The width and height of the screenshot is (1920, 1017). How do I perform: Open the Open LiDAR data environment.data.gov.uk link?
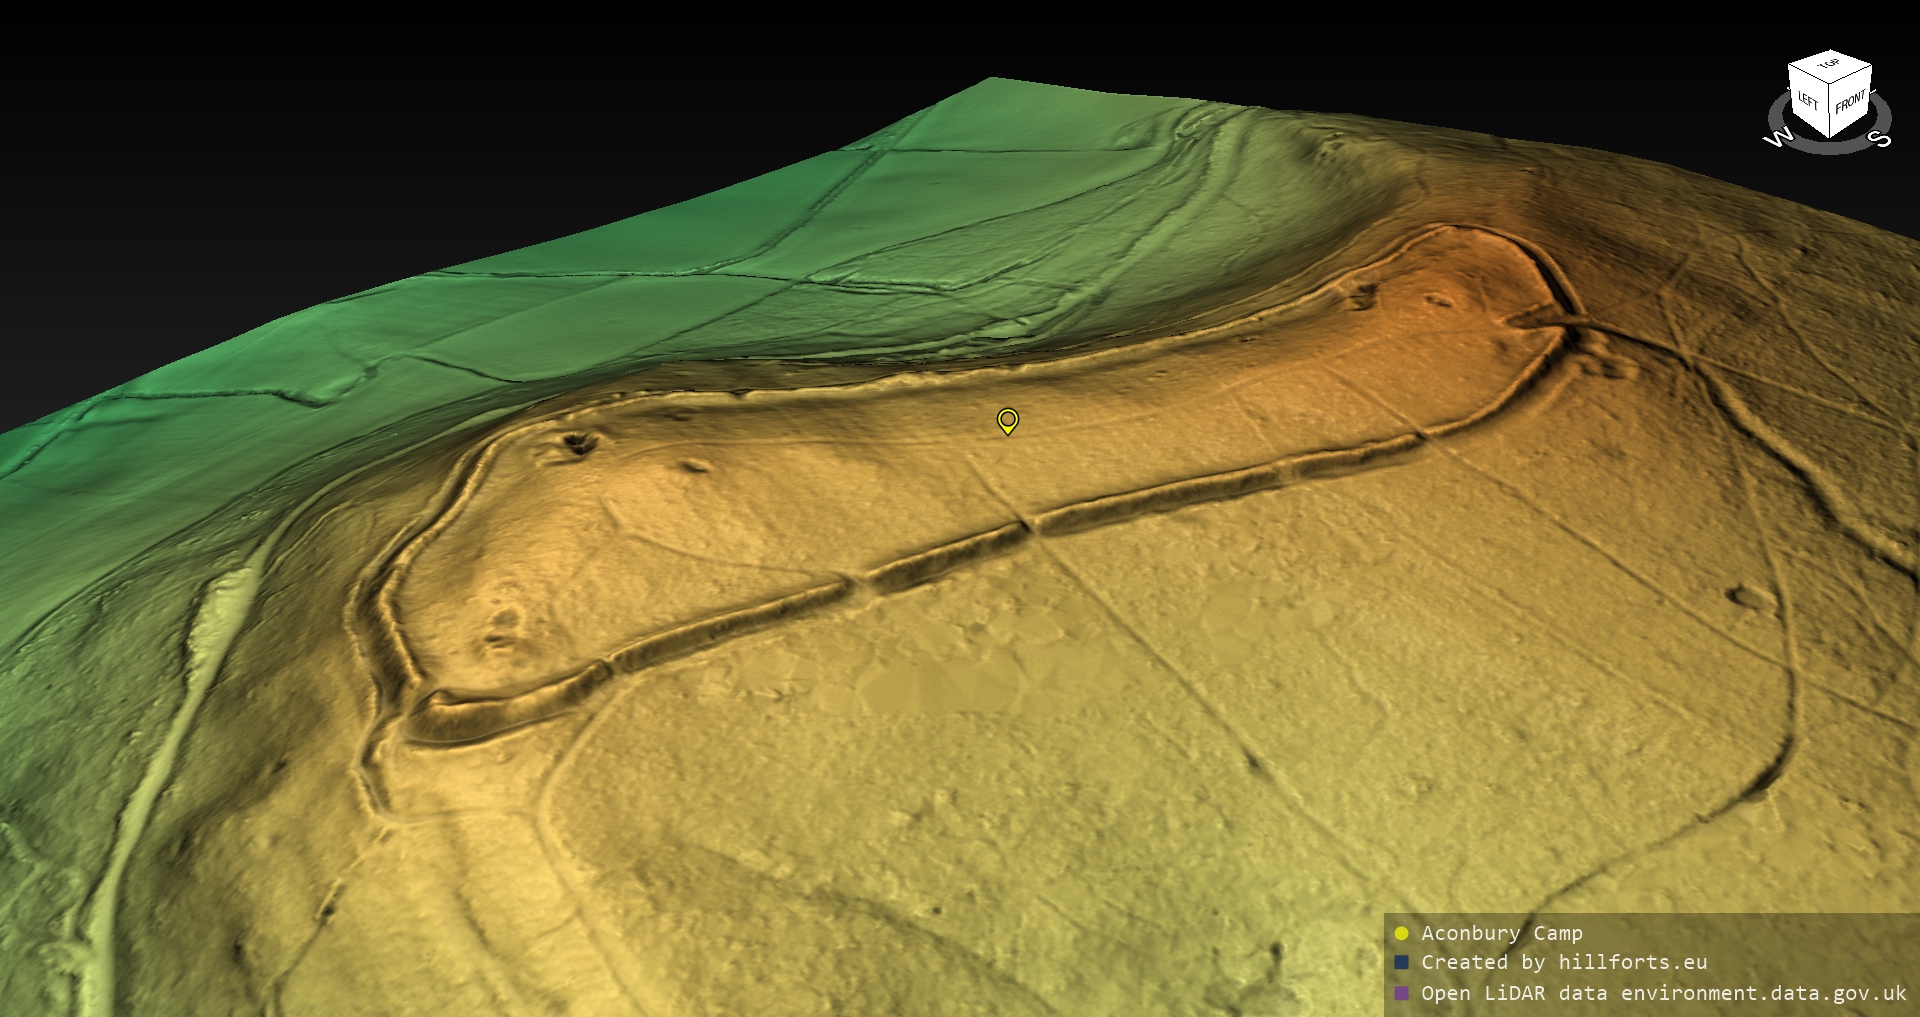(1664, 993)
